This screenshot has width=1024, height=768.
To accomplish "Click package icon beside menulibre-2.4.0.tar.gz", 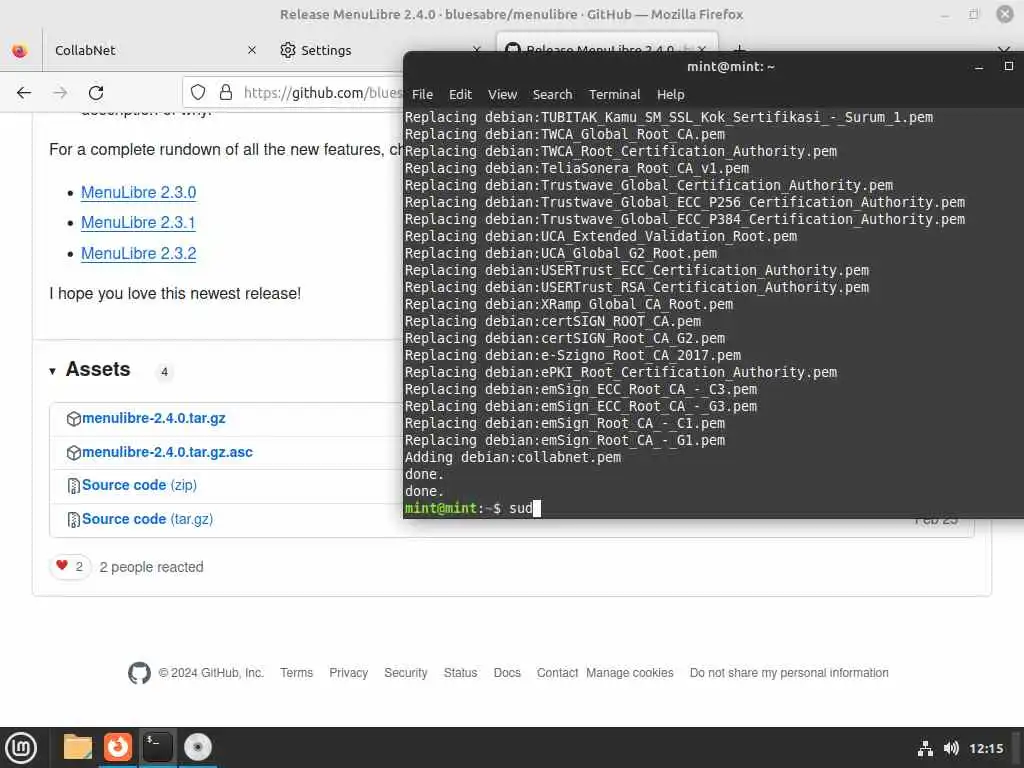I will pos(74,419).
